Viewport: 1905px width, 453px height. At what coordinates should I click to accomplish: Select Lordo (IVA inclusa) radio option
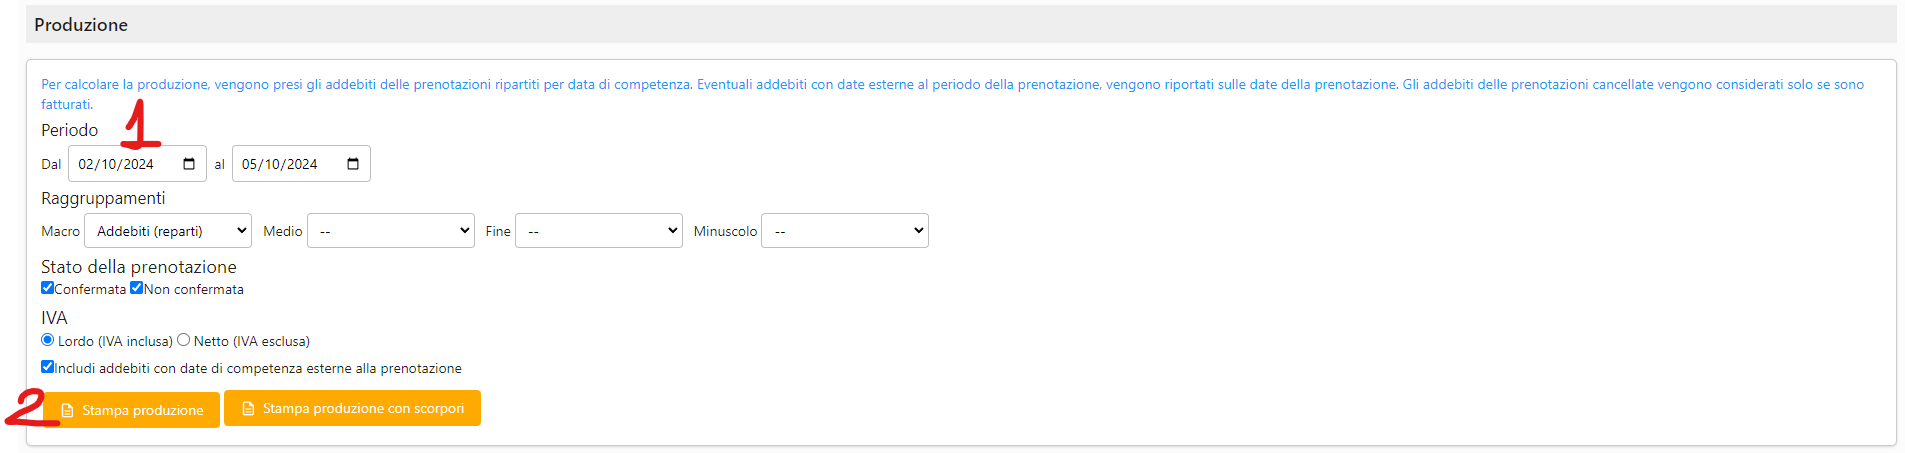tap(47, 340)
